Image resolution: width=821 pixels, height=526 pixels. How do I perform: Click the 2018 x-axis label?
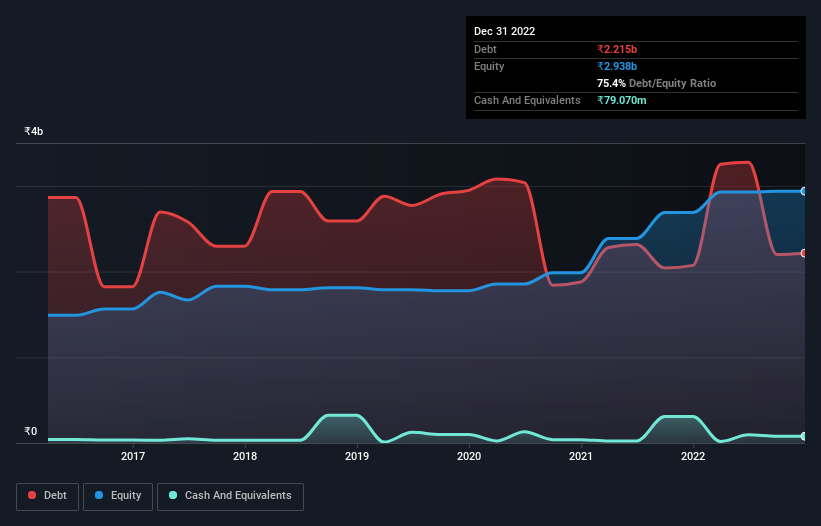[x=245, y=456]
